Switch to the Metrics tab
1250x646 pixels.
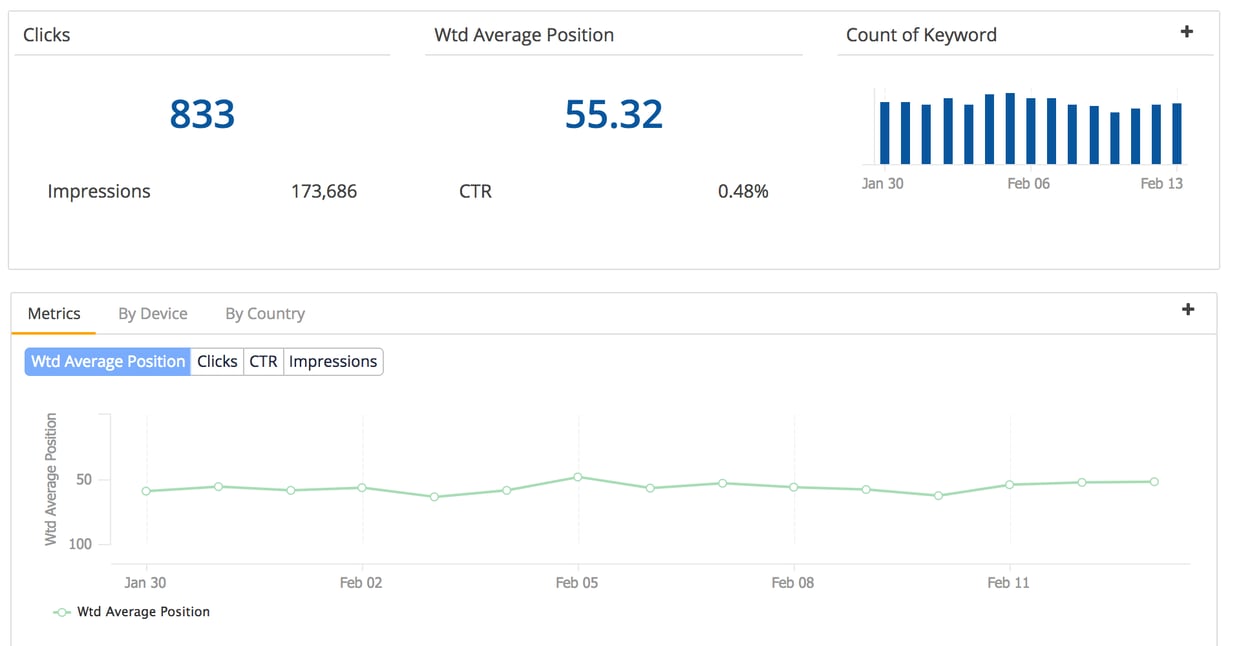point(54,313)
